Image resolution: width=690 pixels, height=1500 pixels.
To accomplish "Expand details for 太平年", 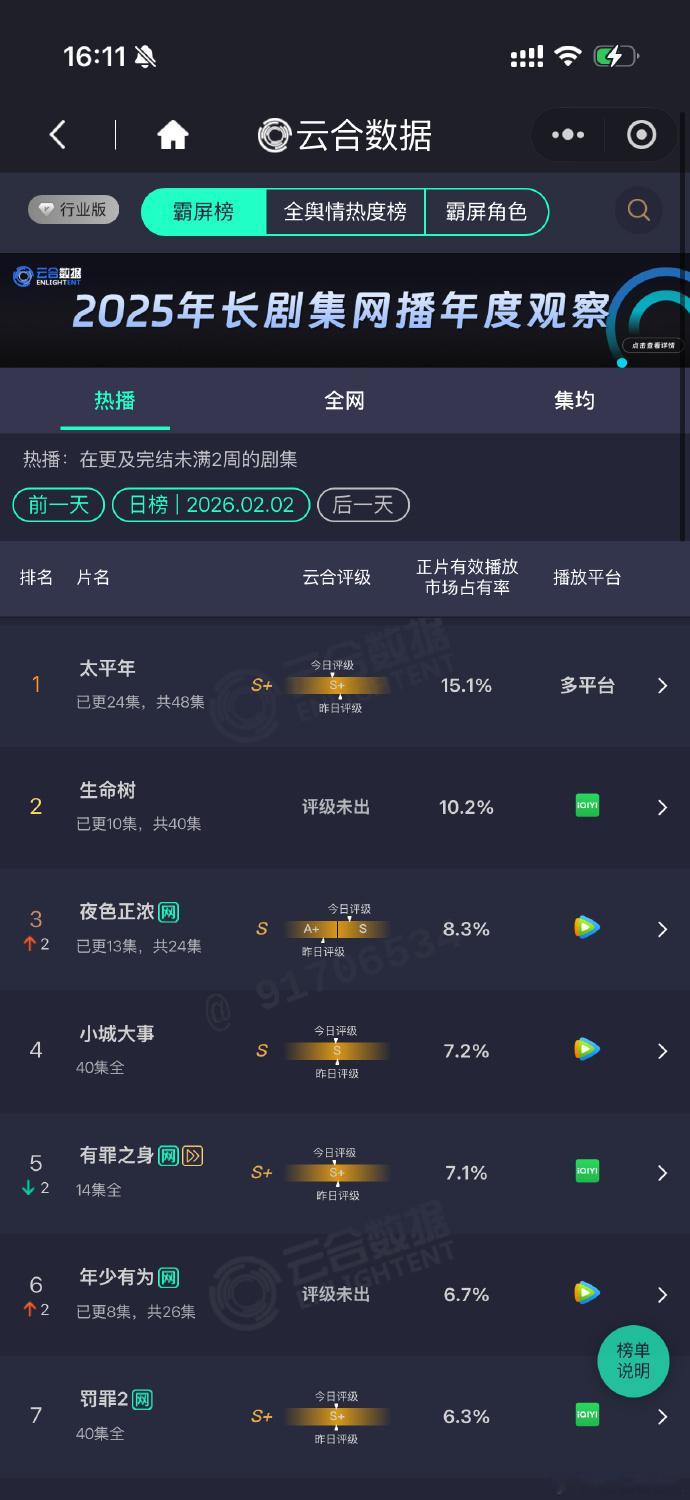I will 661,686.
